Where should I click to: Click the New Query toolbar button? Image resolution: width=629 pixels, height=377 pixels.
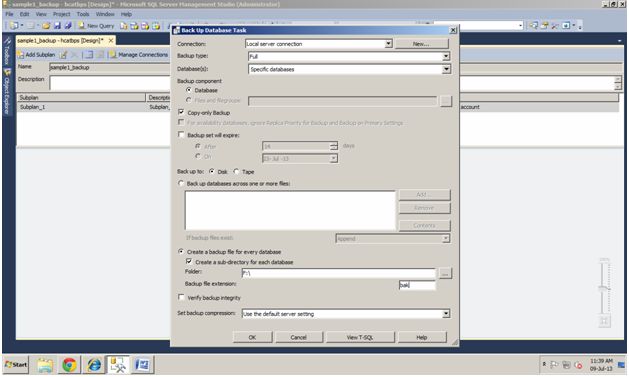click(x=96, y=26)
